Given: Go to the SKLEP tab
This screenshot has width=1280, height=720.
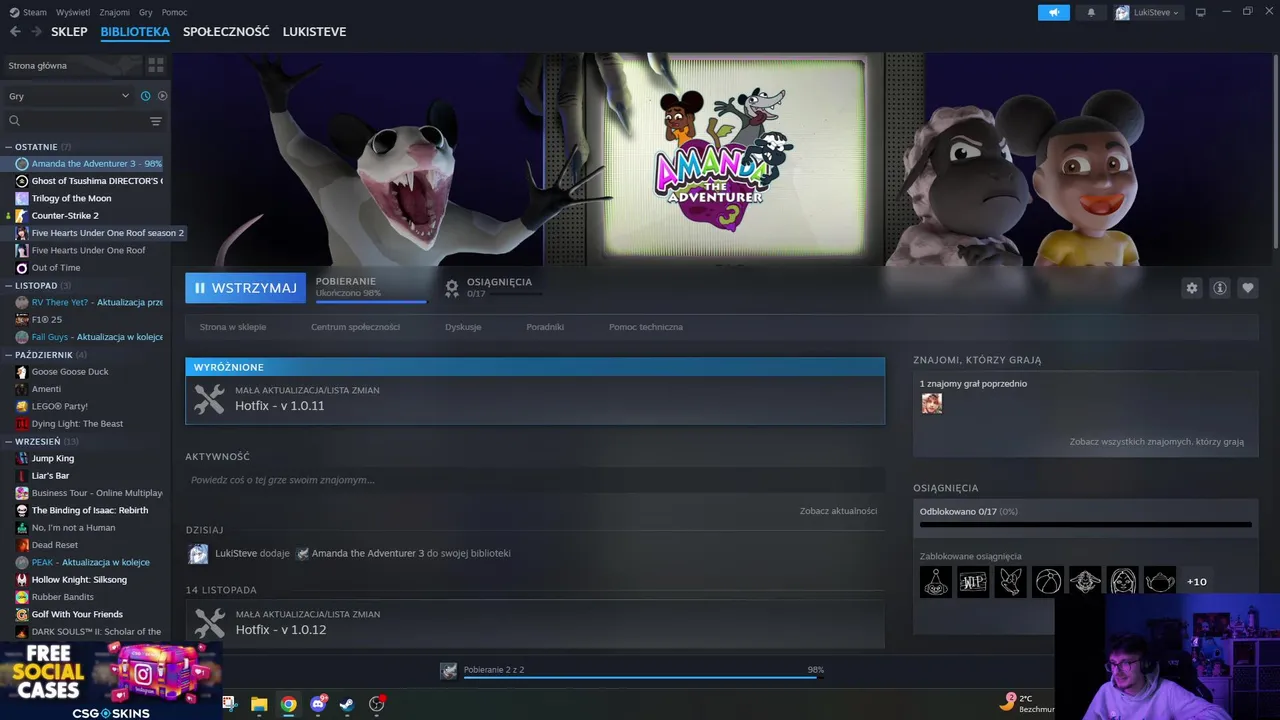Looking at the screenshot, I should tap(69, 32).
